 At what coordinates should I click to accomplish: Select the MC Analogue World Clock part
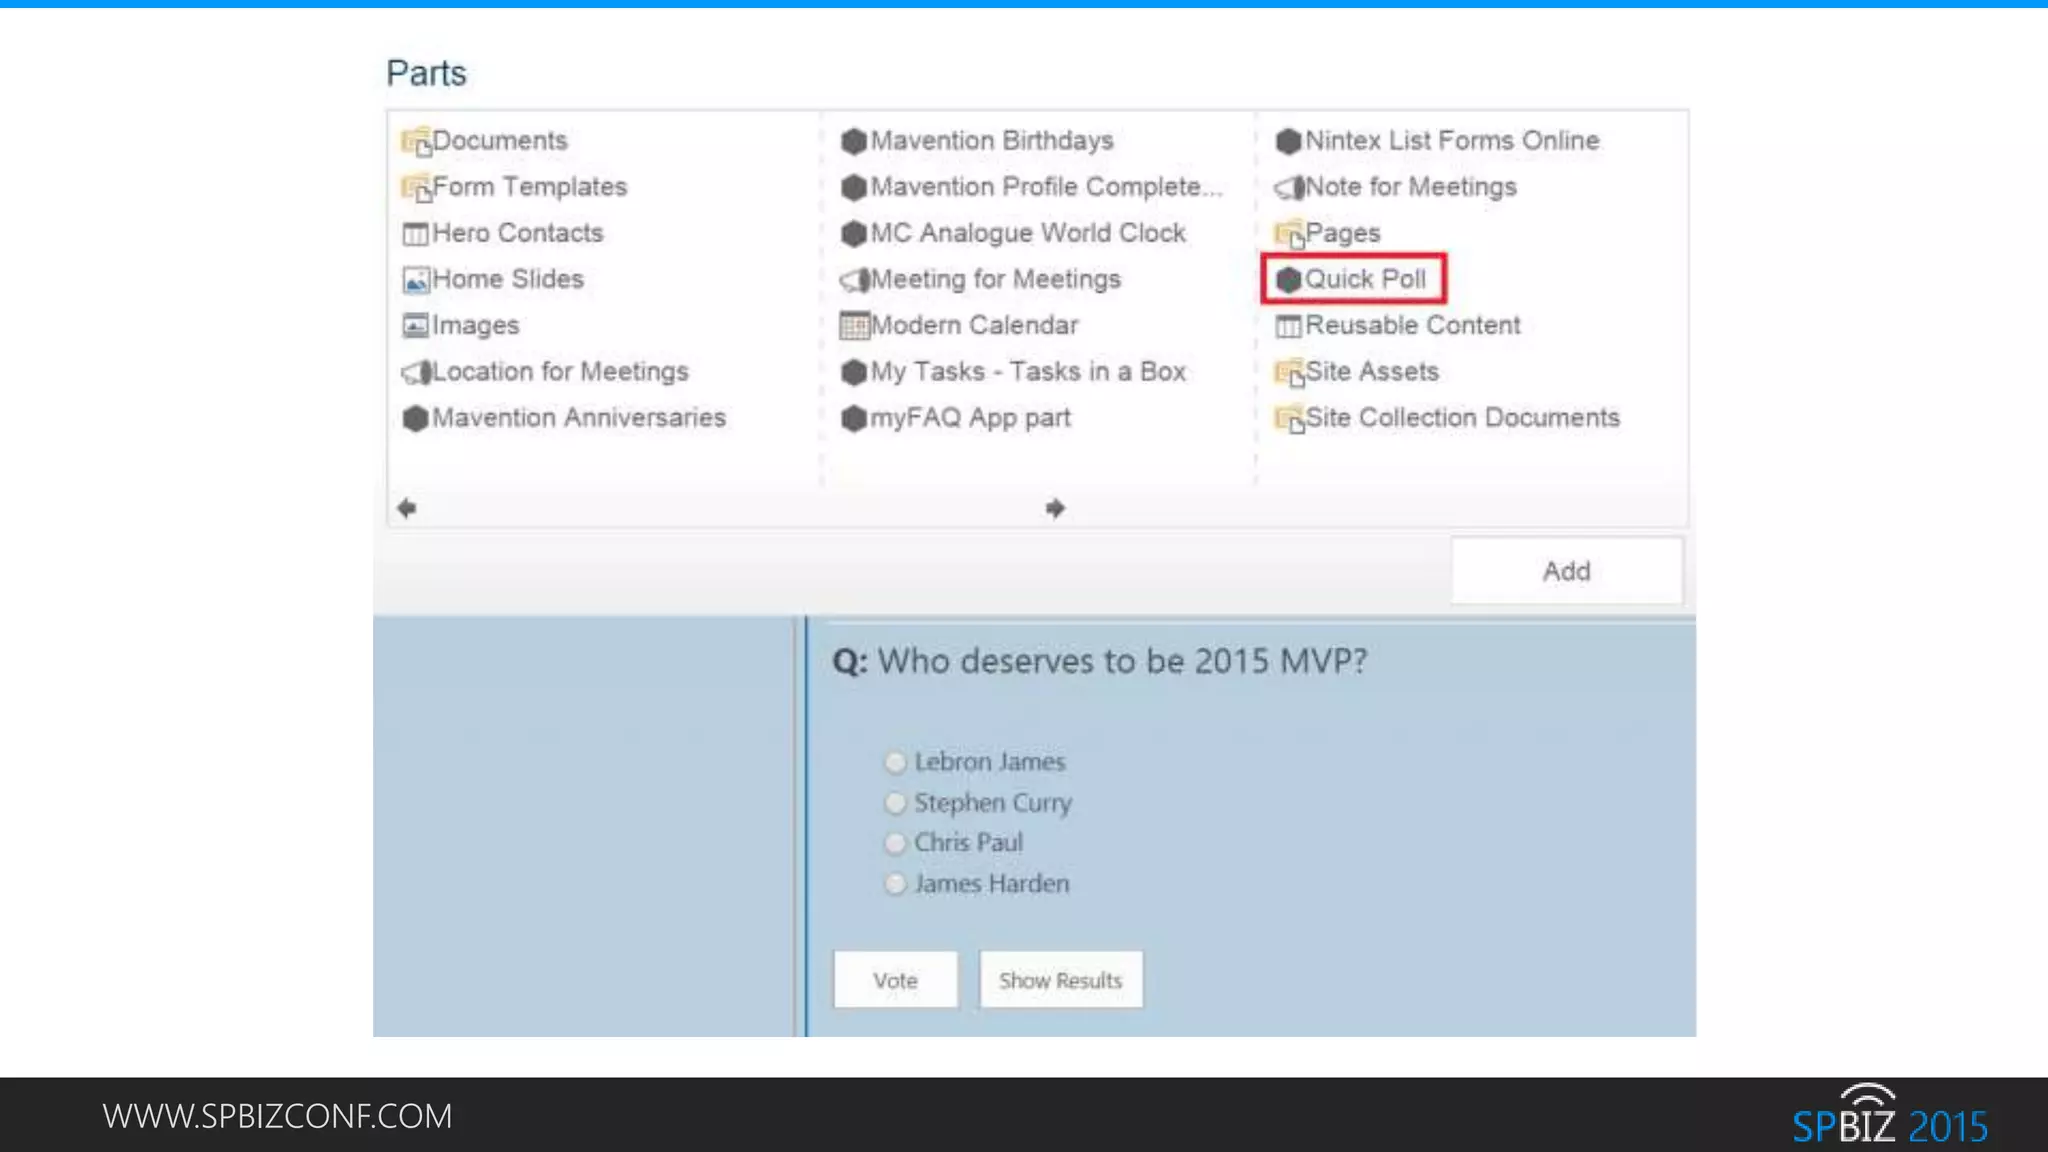[x=1027, y=233]
